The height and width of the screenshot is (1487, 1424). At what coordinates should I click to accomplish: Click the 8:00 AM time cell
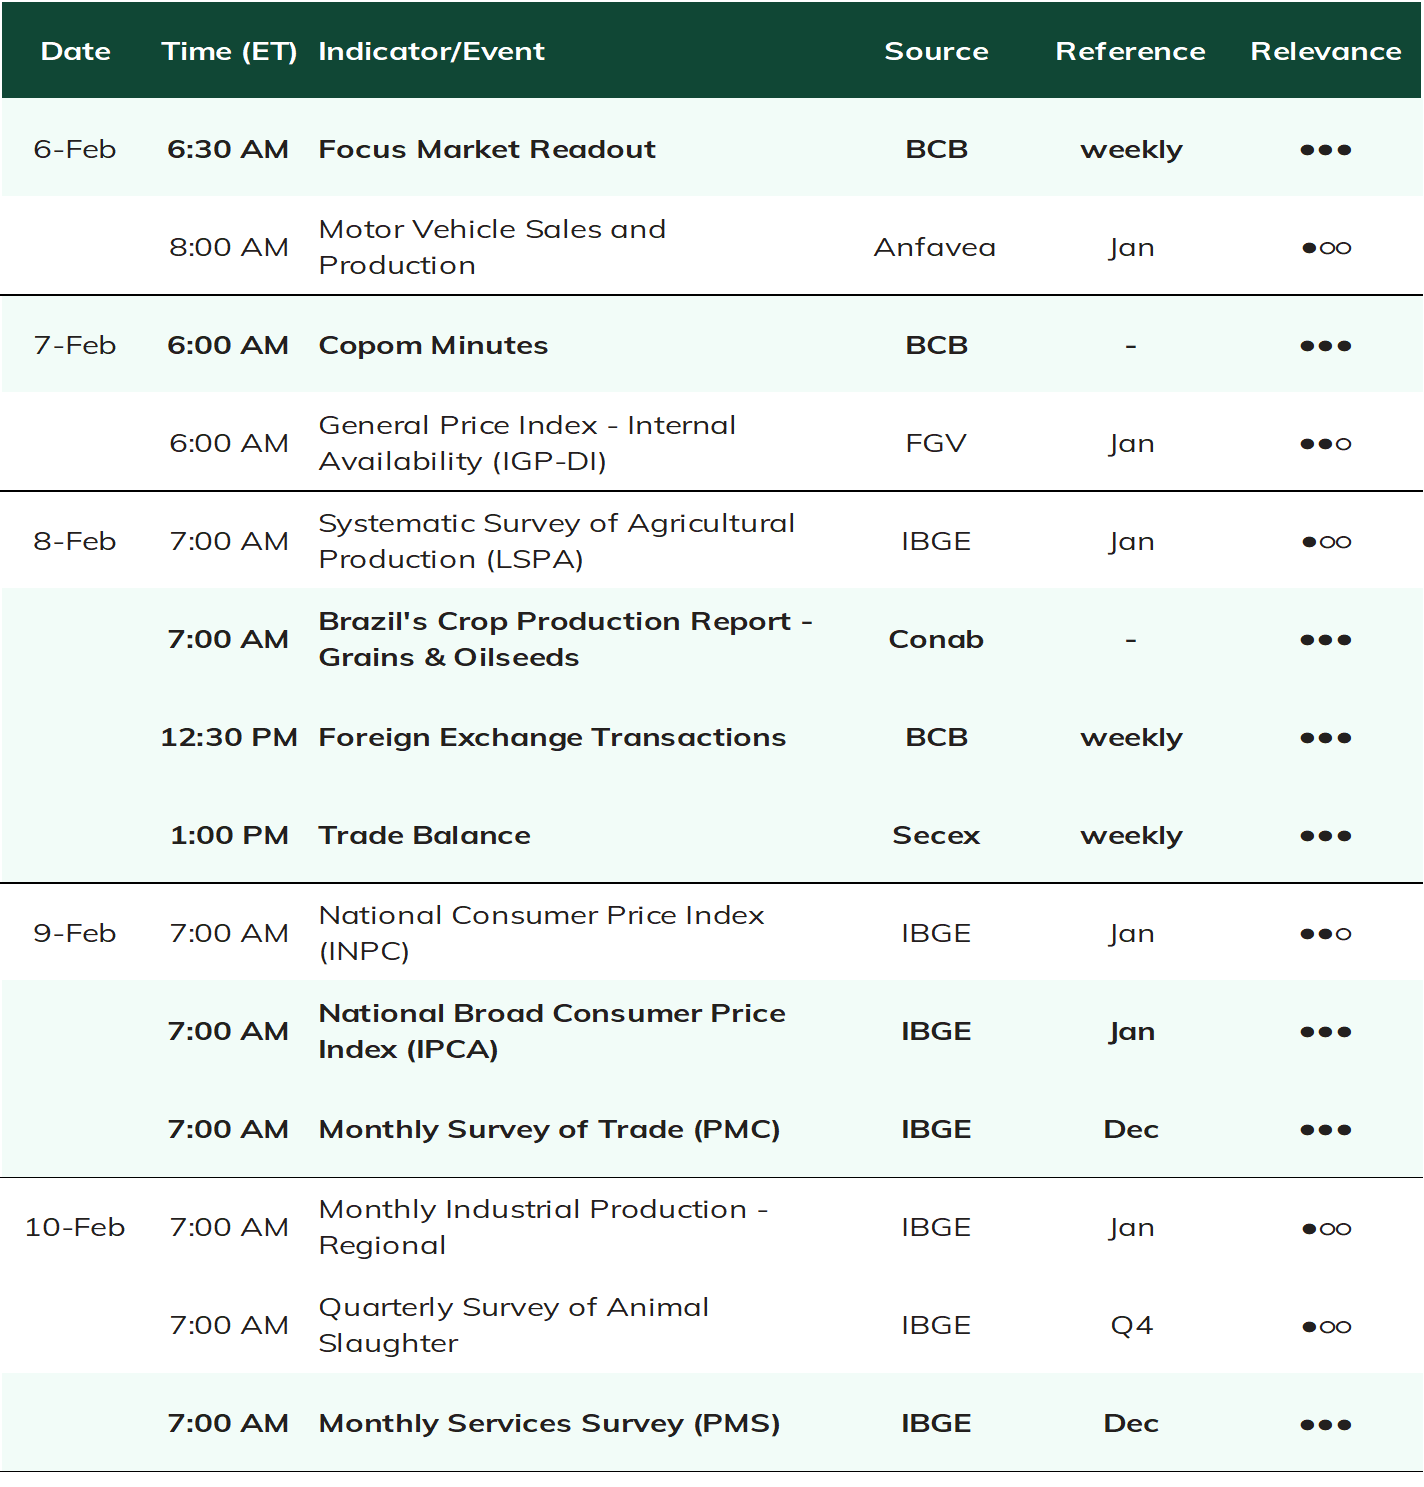coord(229,247)
